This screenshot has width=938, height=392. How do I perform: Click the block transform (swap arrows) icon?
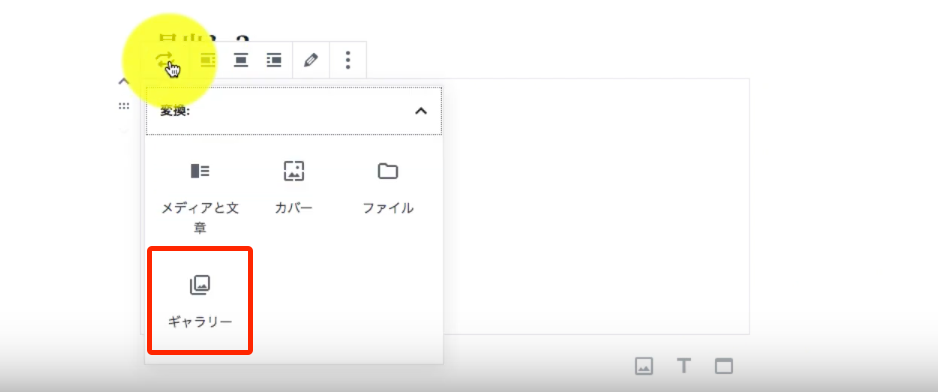coord(164,60)
